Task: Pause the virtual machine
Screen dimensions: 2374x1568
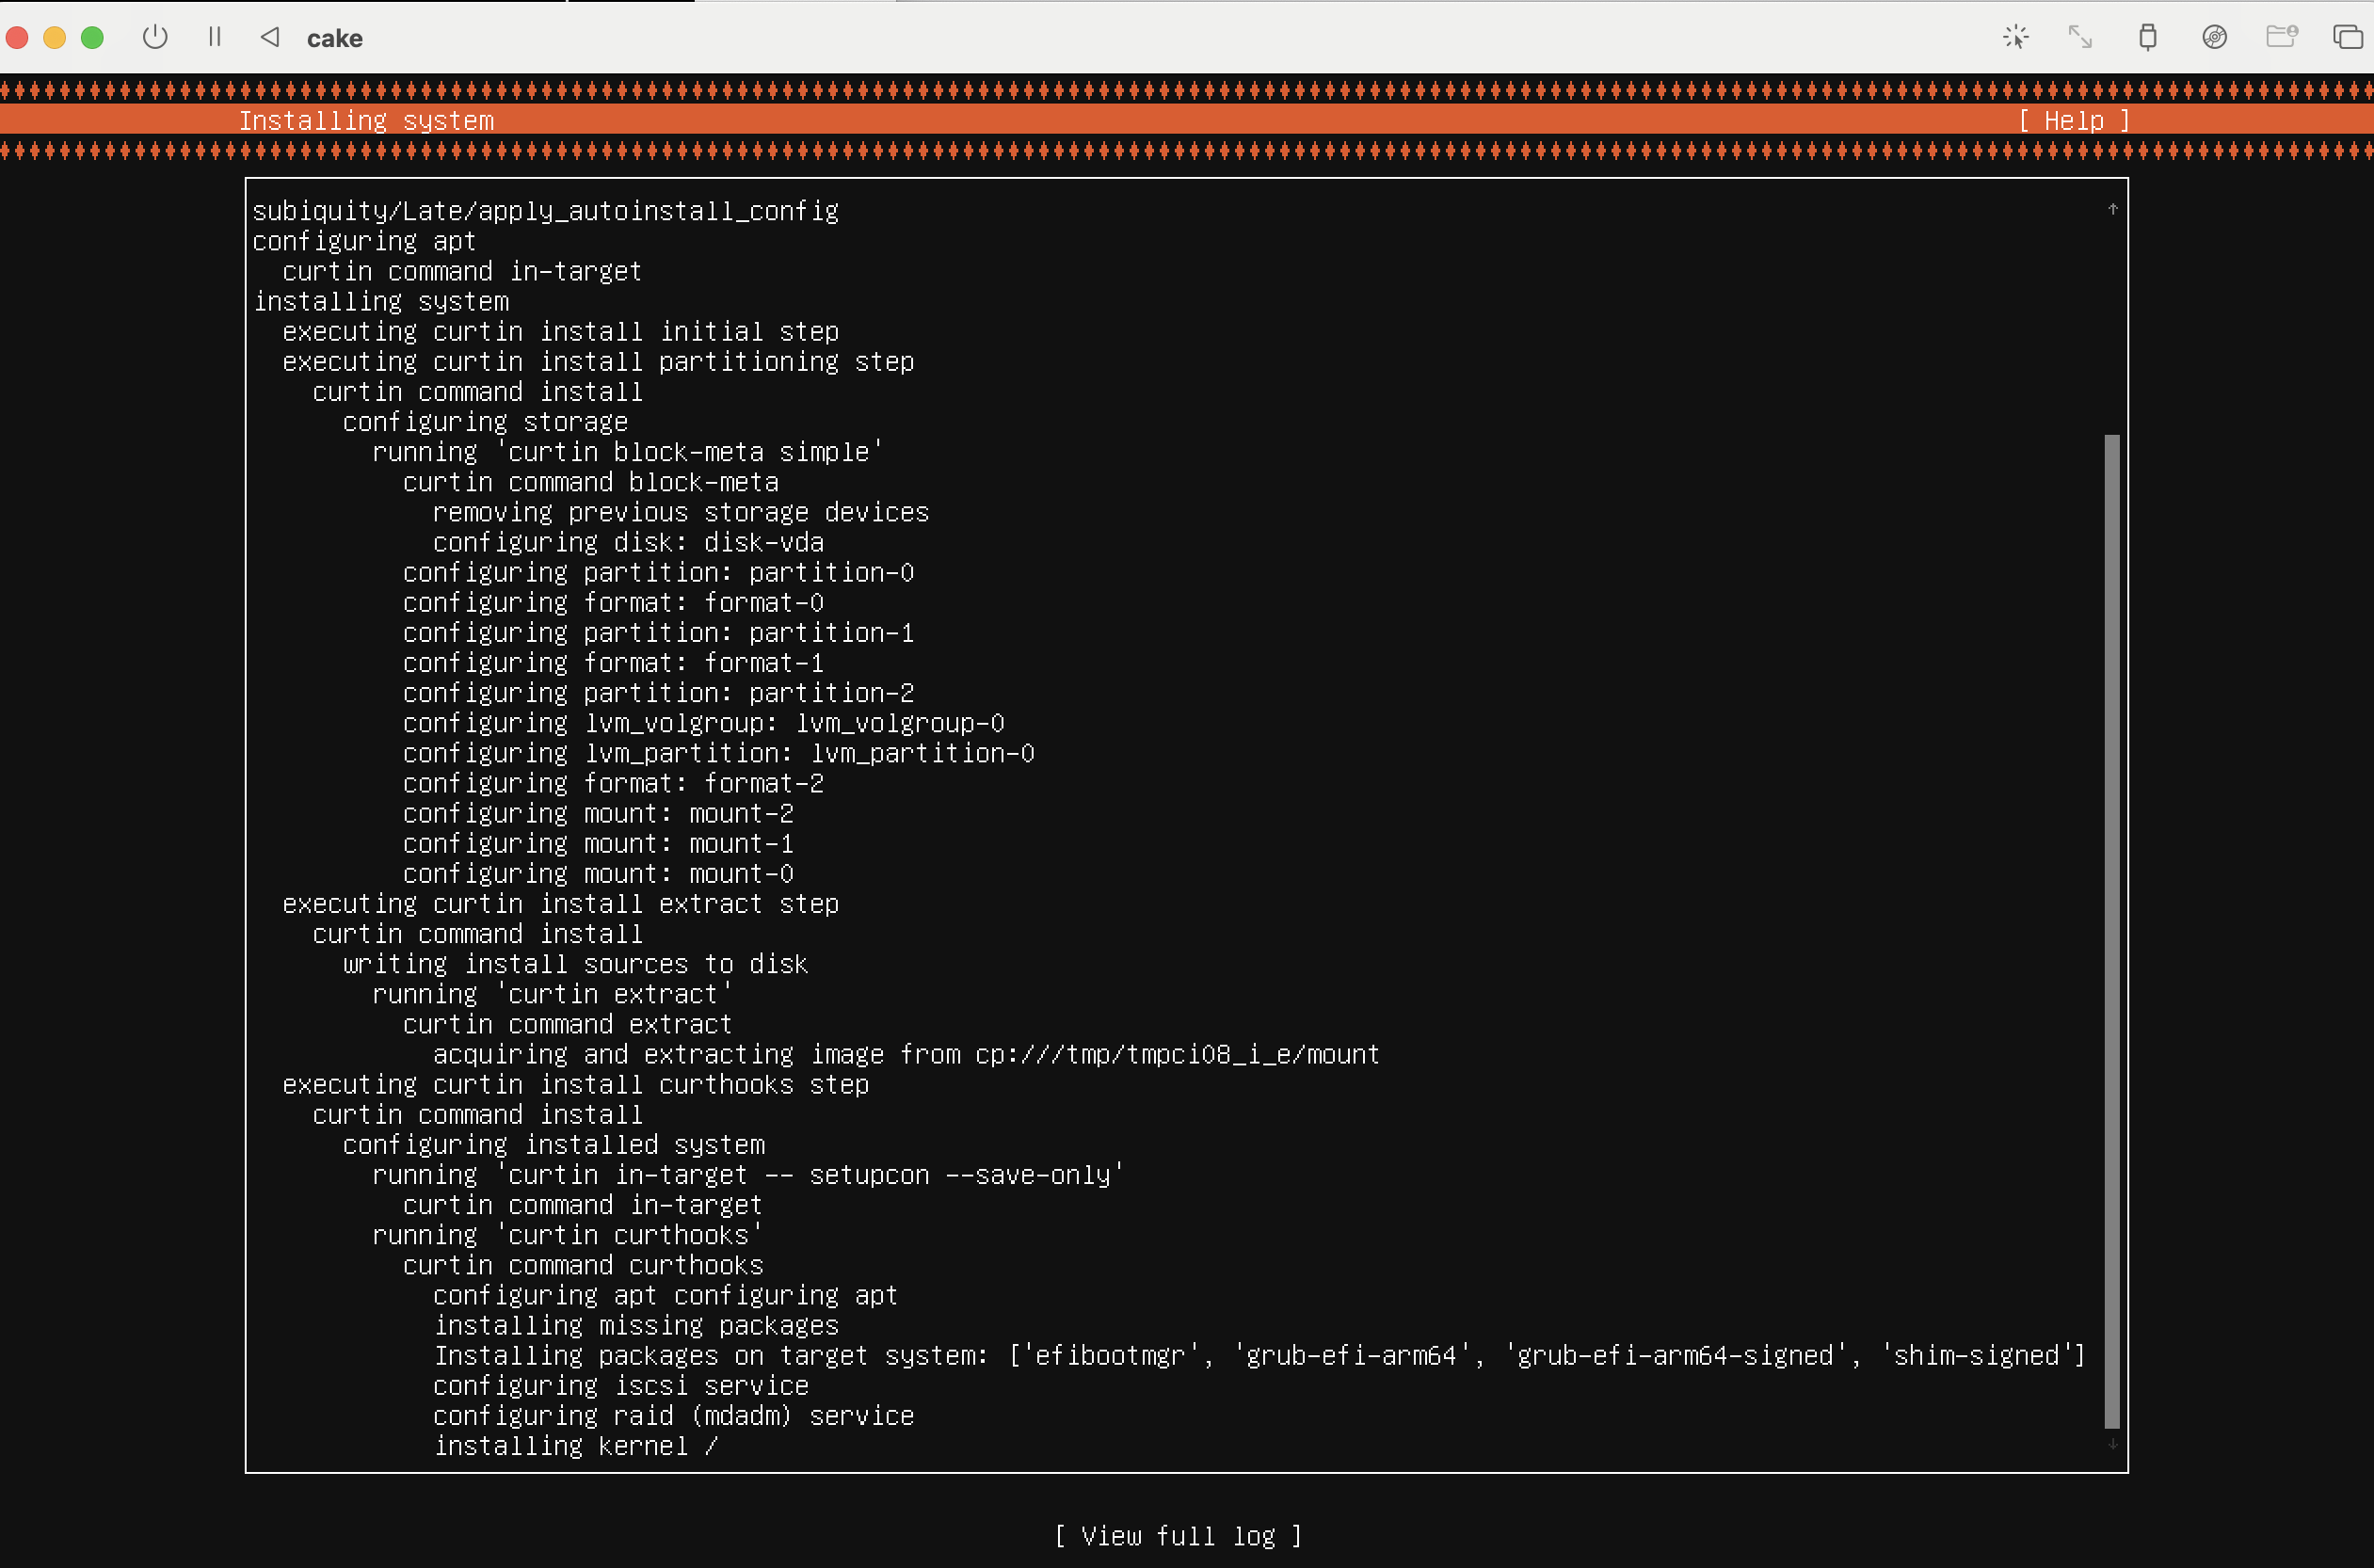Action: 214,38
